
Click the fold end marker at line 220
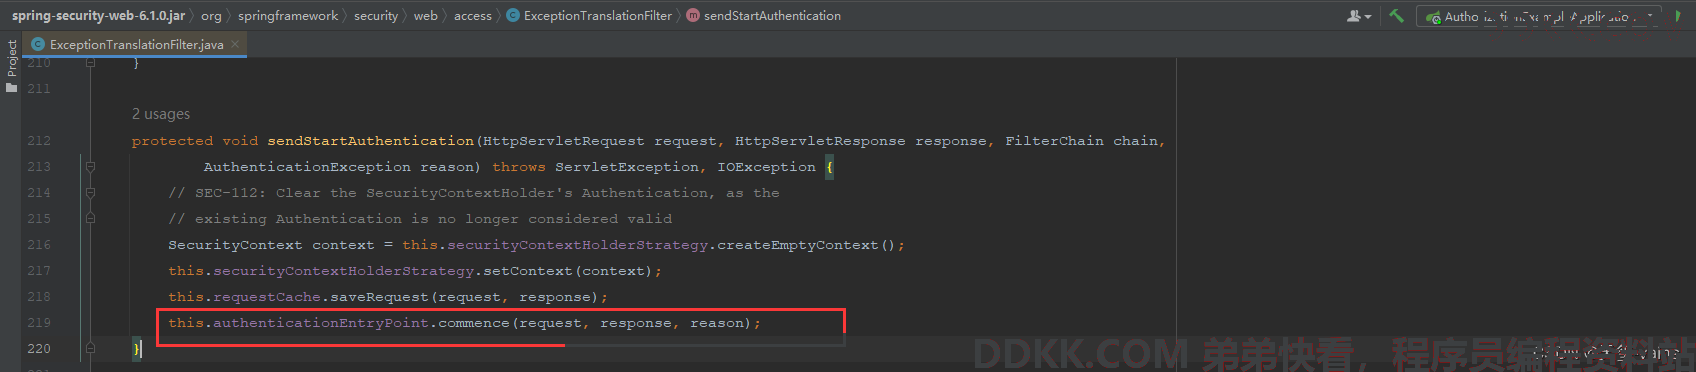tap(90, 348)
